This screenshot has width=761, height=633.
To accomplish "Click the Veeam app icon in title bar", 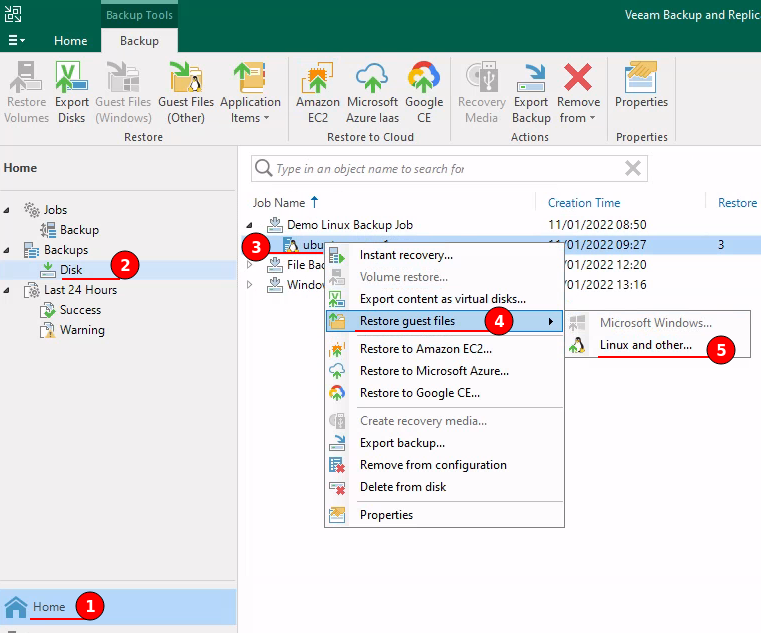I will [13, 14].
